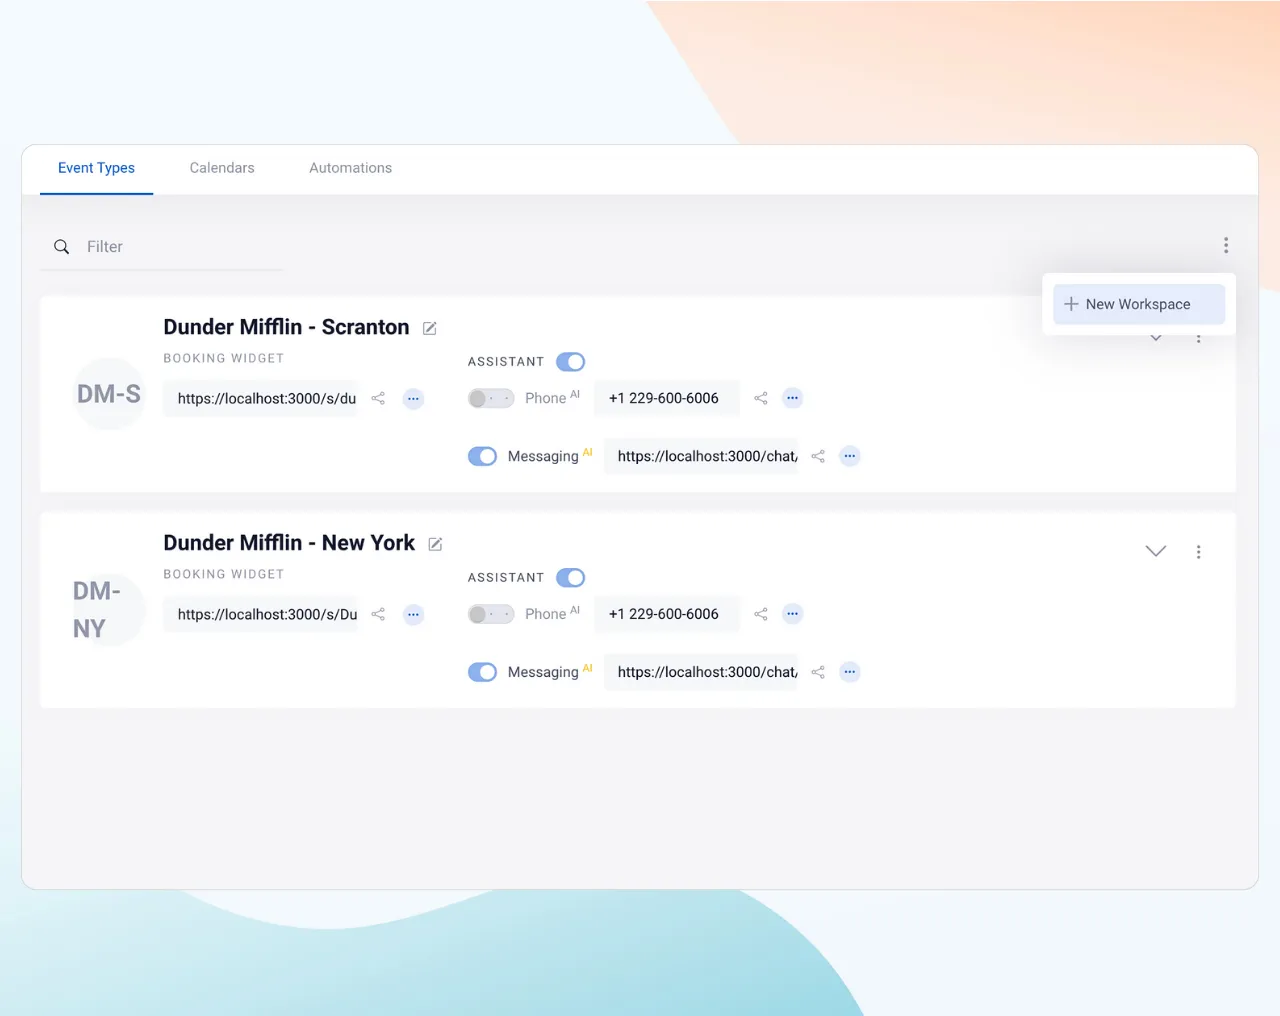Toggle the Scranton Assistant switch

click(571, 362)
